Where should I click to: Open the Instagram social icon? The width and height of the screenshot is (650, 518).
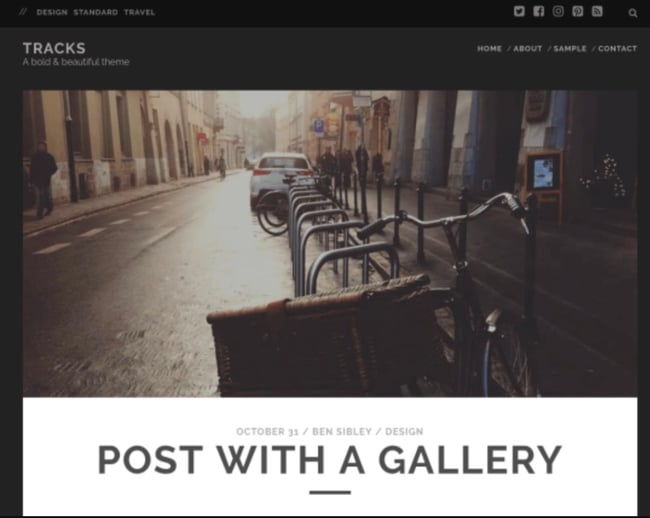[558, 12]
